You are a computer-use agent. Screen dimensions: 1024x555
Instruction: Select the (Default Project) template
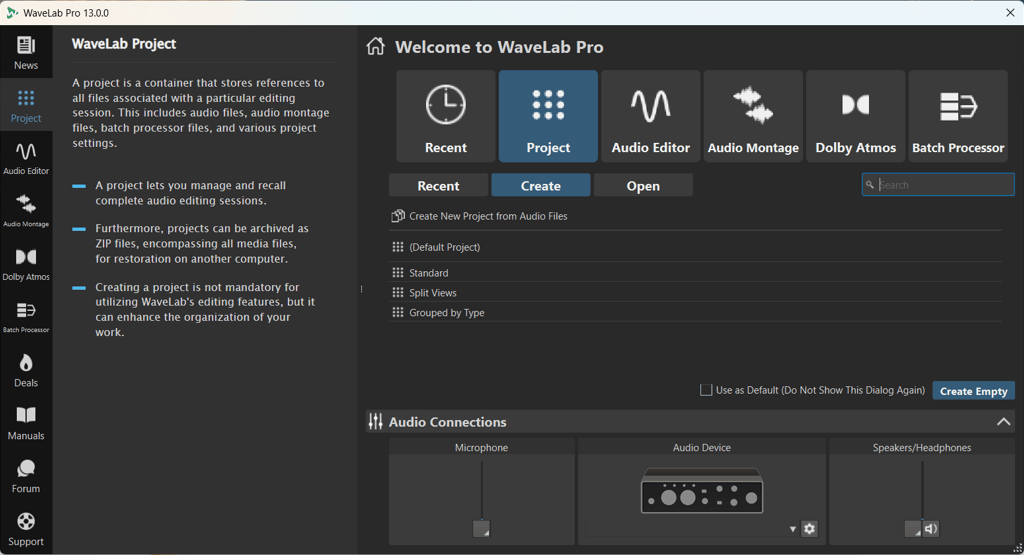click(x=696, y=247)
